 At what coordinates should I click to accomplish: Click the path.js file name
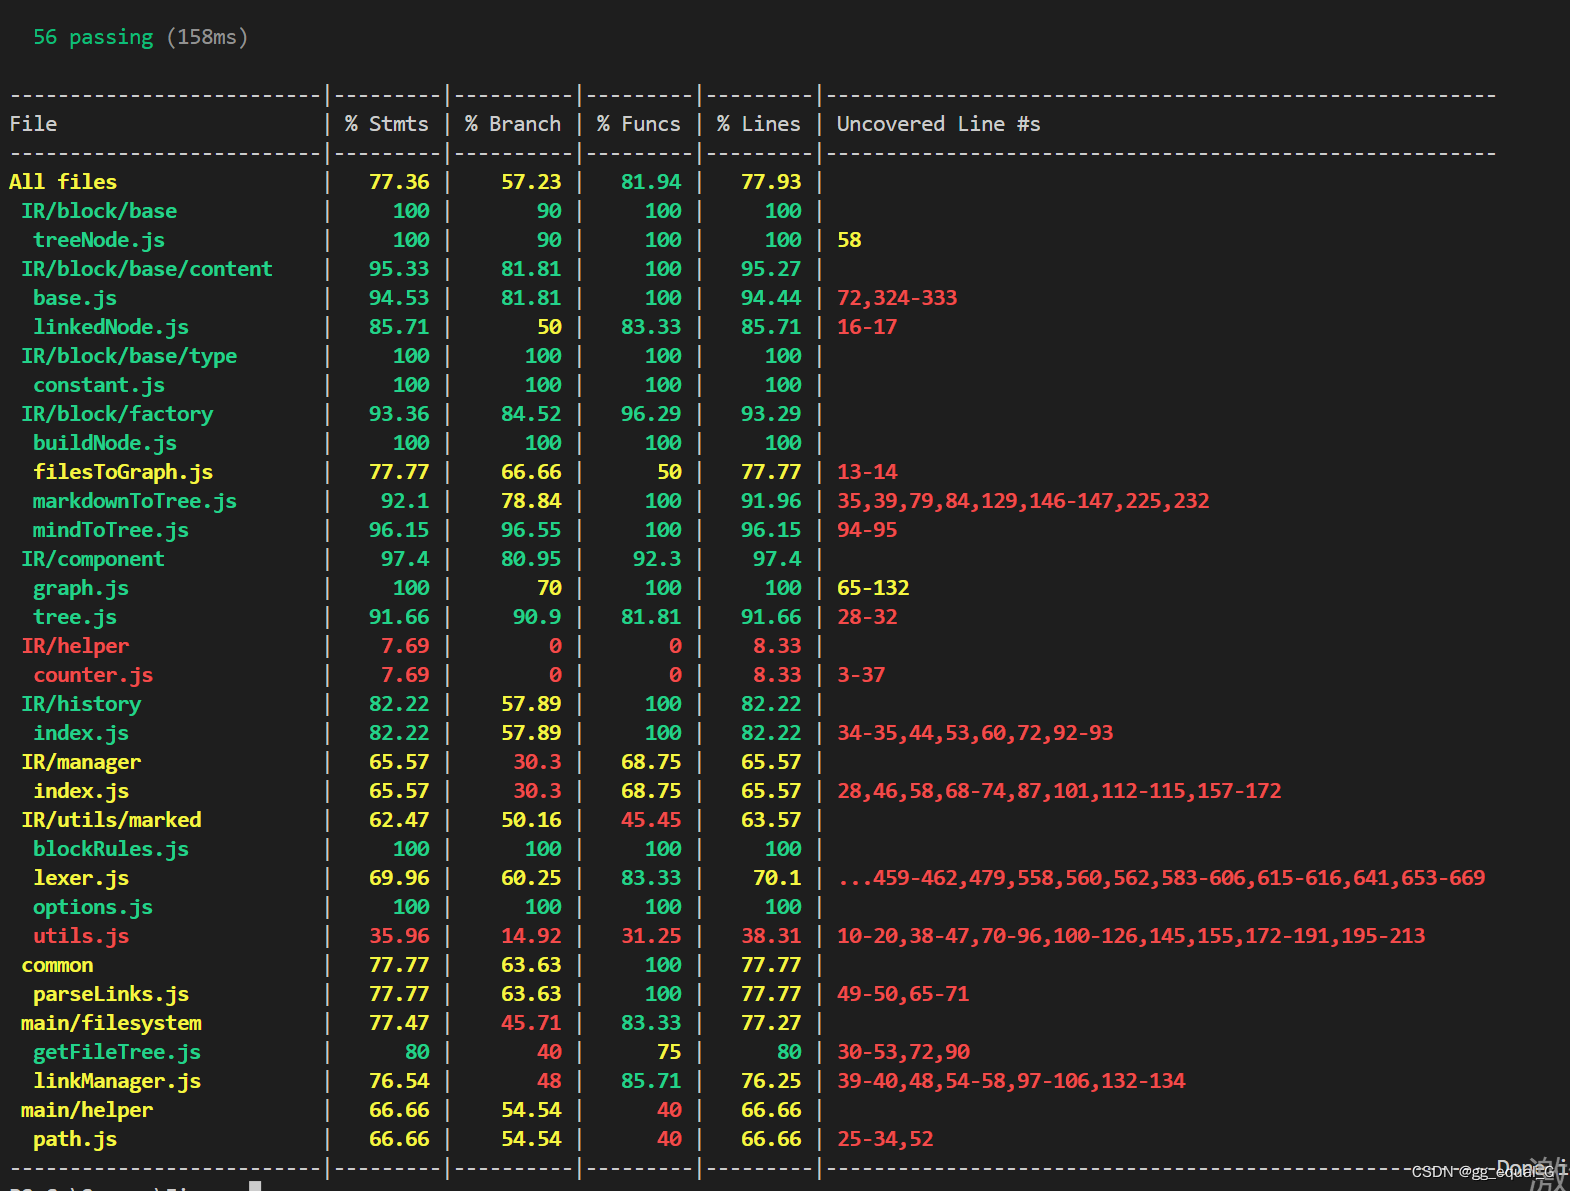coord(75,1139)
